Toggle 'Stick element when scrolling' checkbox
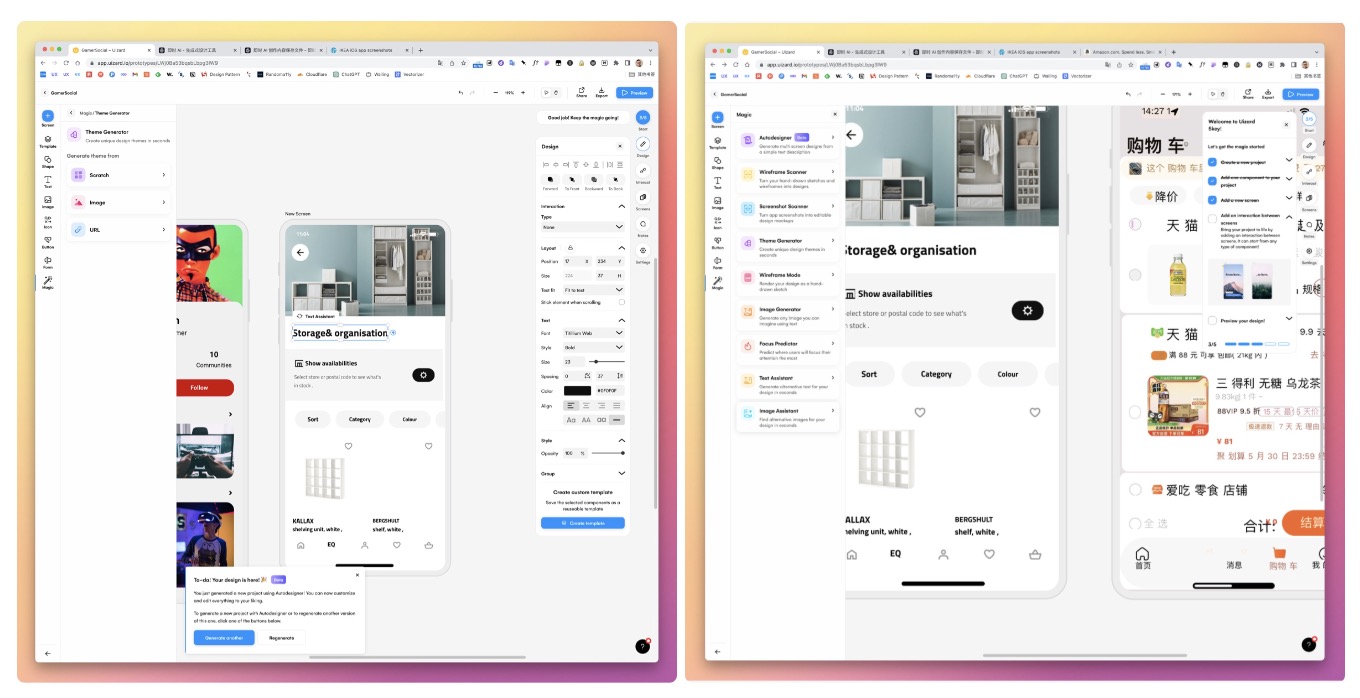Image resolution: width=1360 pixels, height=698 pixels. coord(621,302)
